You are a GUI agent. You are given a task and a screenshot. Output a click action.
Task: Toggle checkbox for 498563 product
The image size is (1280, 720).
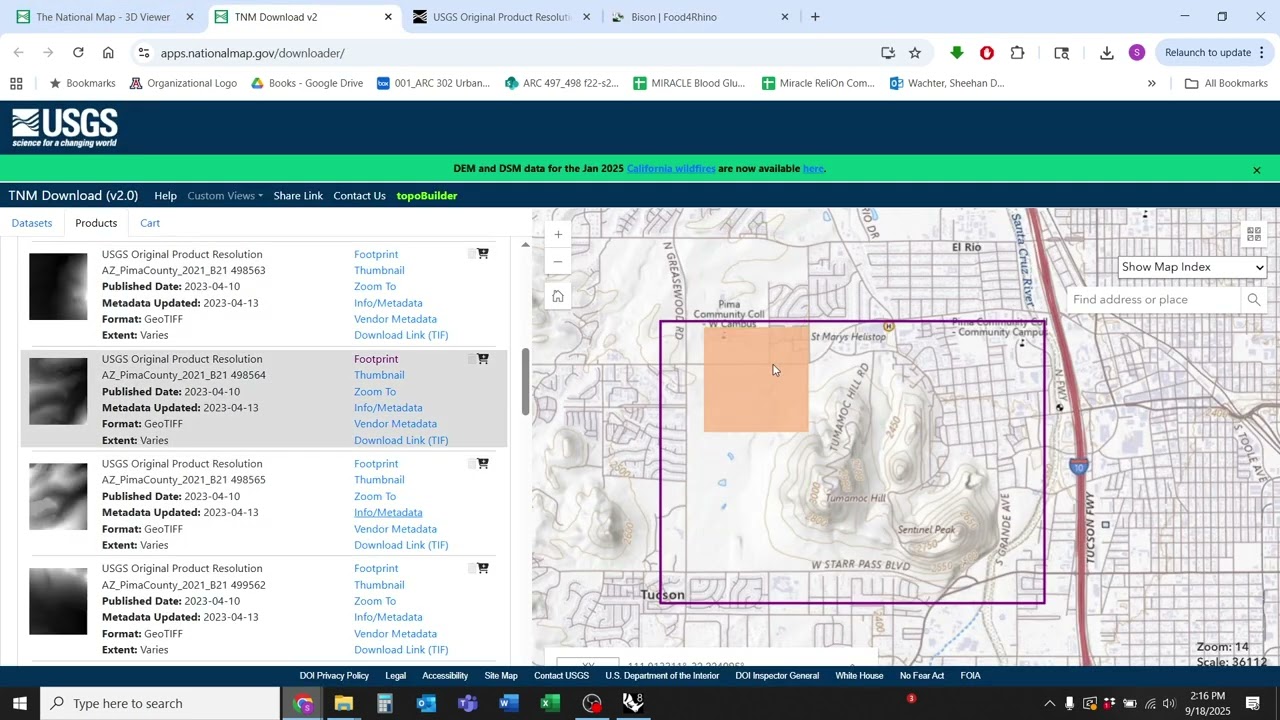471,254
